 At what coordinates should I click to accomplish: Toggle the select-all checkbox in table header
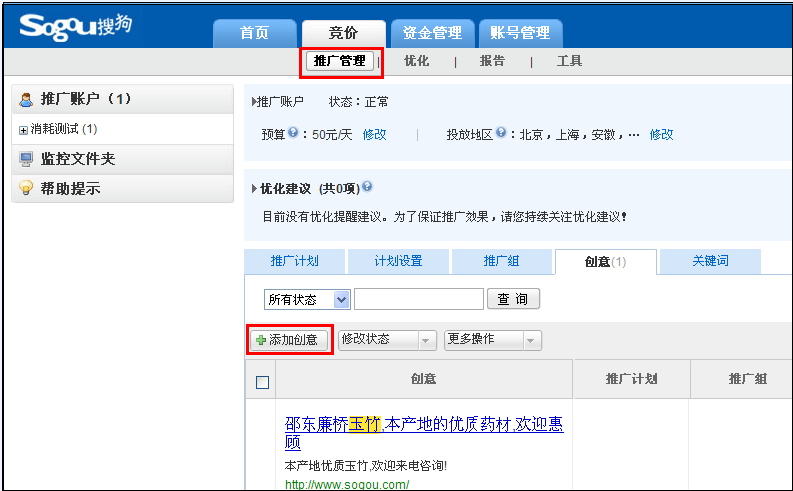click(262, 381)
